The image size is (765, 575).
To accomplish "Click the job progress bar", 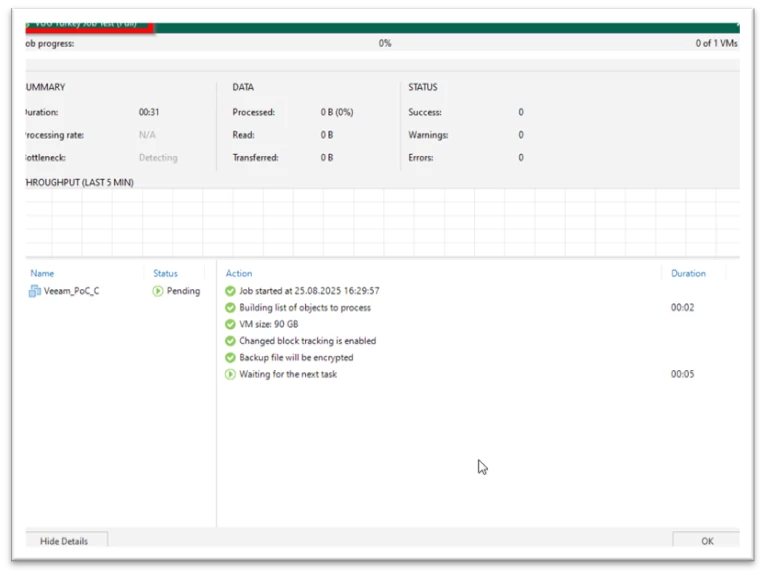I will (x=382, y=27).
